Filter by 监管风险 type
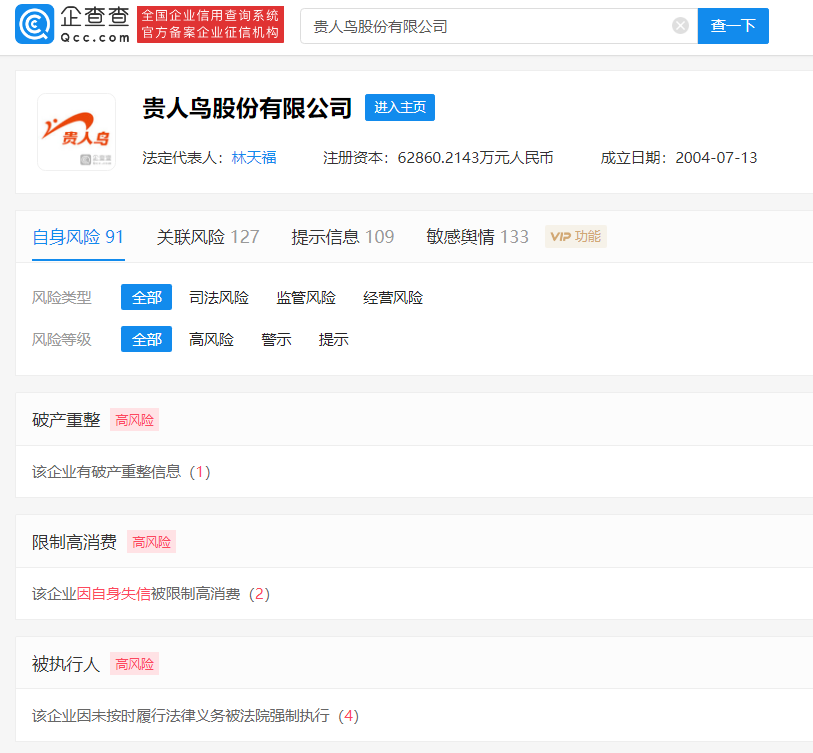The width and height of the screenshot is (813, 753). [x=306, y=298]
